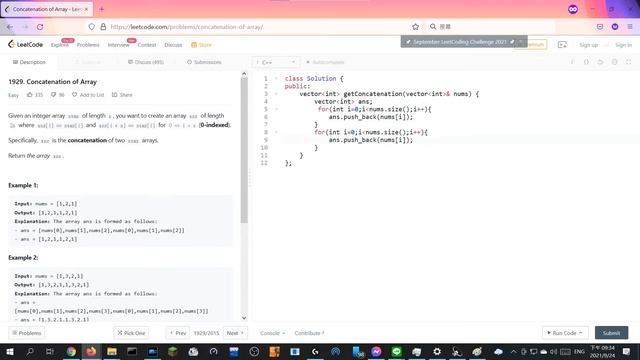The width and height of the screenshot is (640, 360).
Task: Toggle editor fullscreen icon
Action: [x=629, y=62]
